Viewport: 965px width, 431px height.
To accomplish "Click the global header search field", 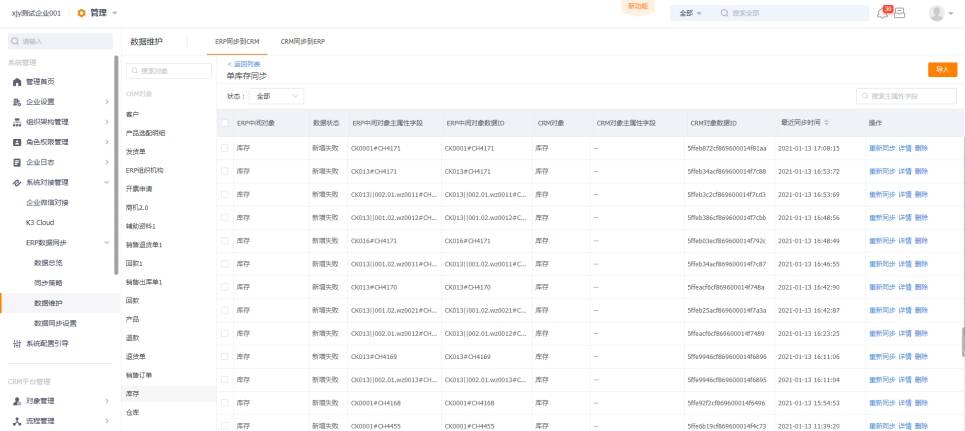I will tap(791, 13).
